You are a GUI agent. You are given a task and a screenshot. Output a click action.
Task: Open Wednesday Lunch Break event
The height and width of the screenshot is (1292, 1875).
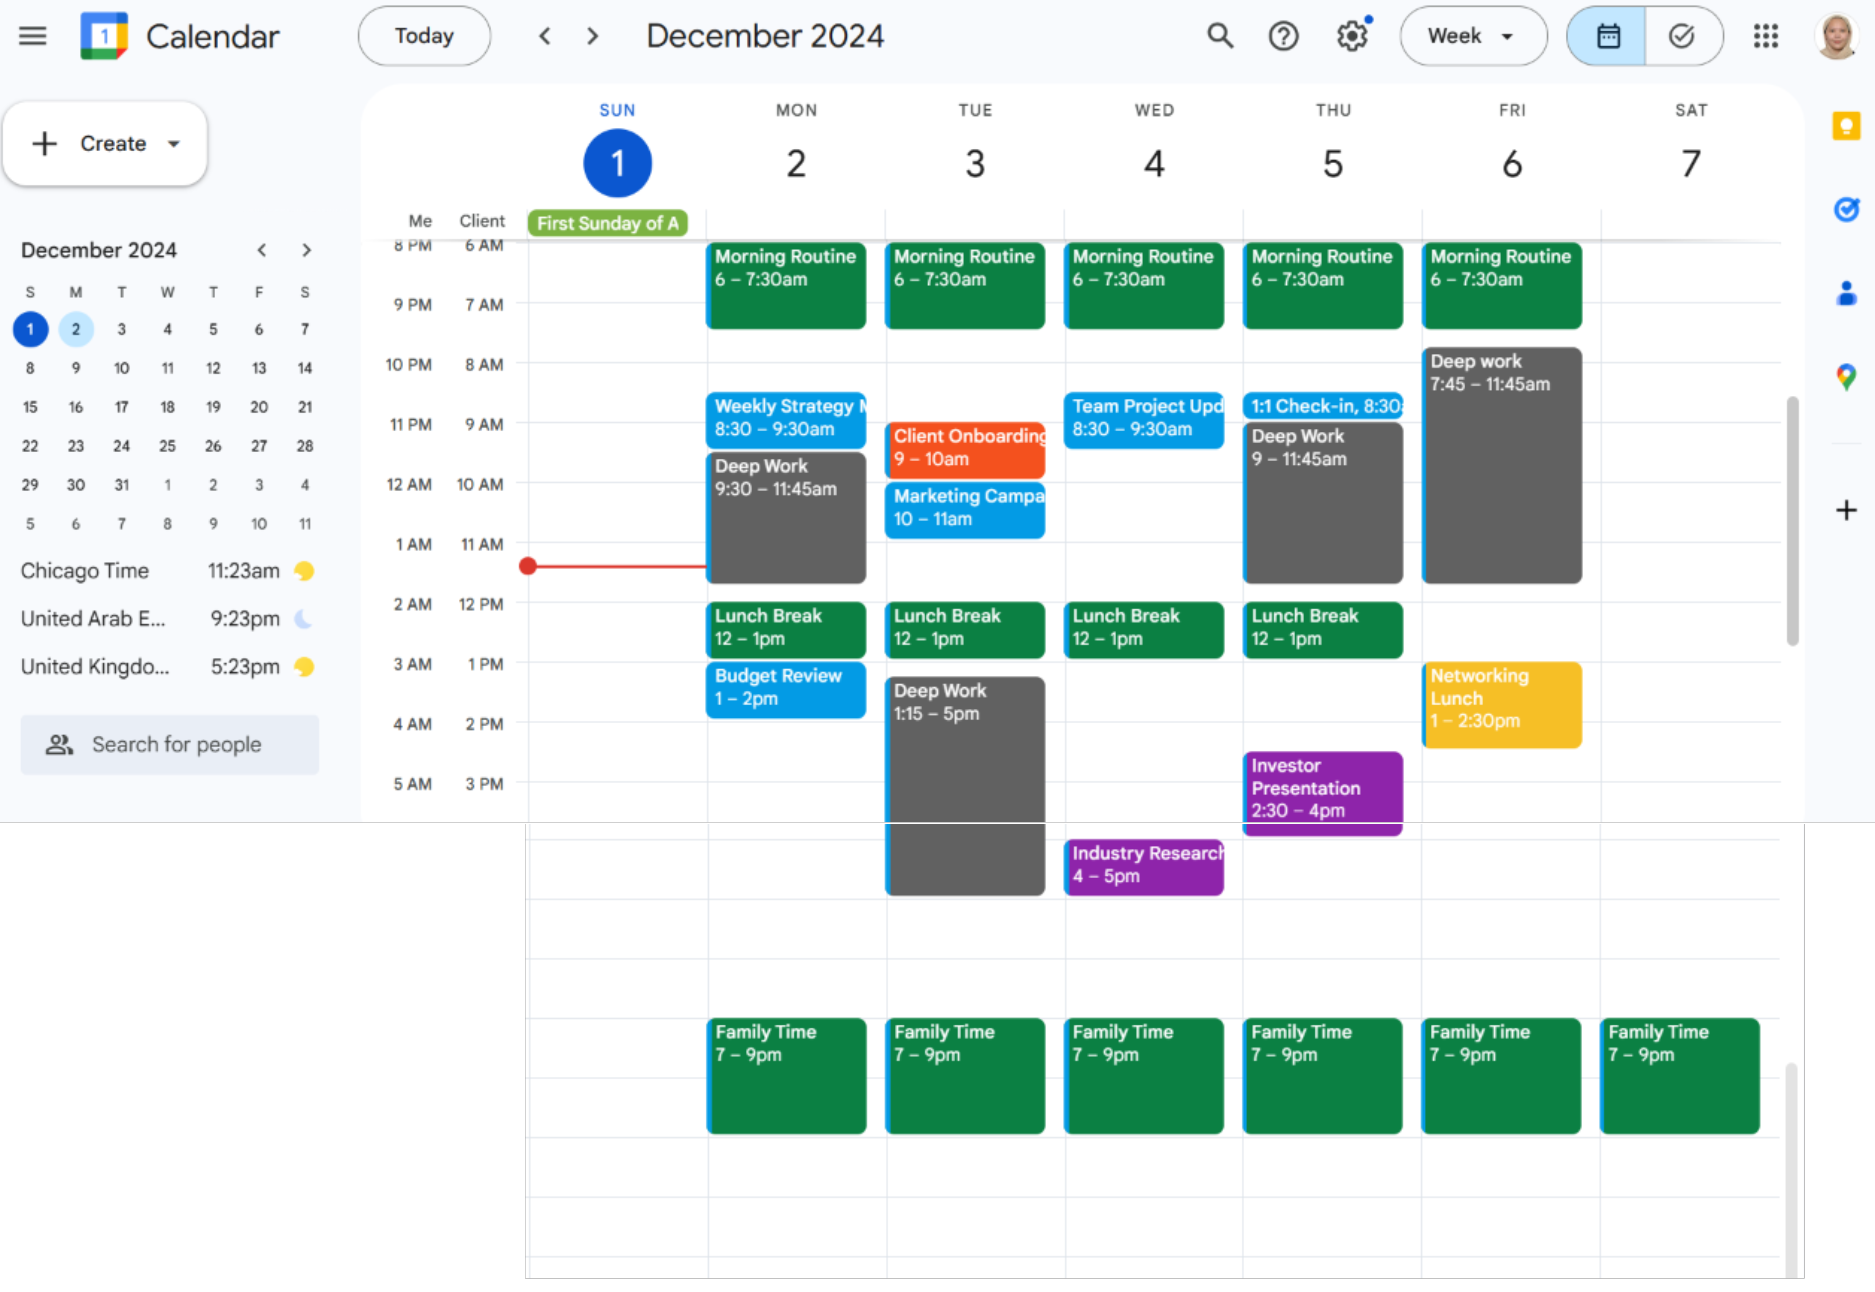1144,630
